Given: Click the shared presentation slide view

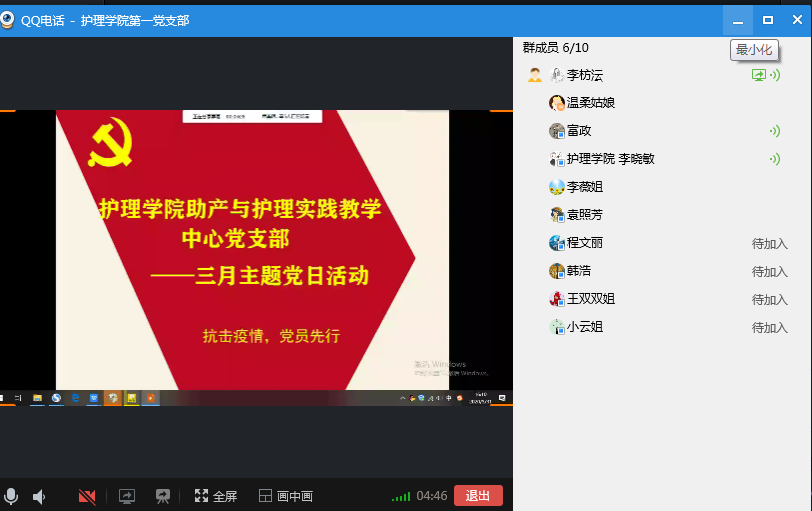Looking at the screenshot, I should pos(256,250).
